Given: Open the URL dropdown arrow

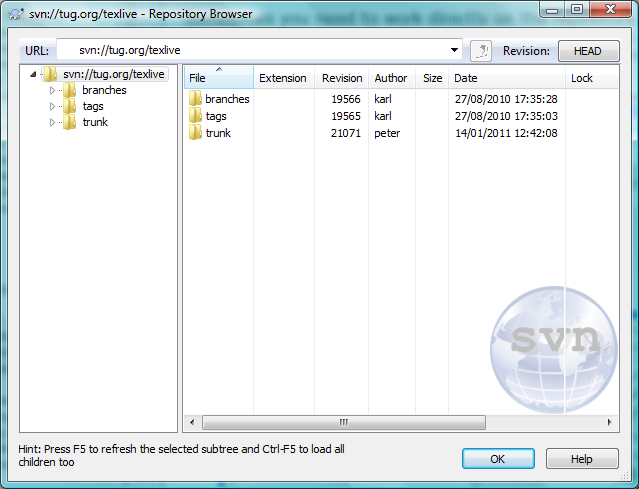Looking at the screenshot, I should (454, 50).
